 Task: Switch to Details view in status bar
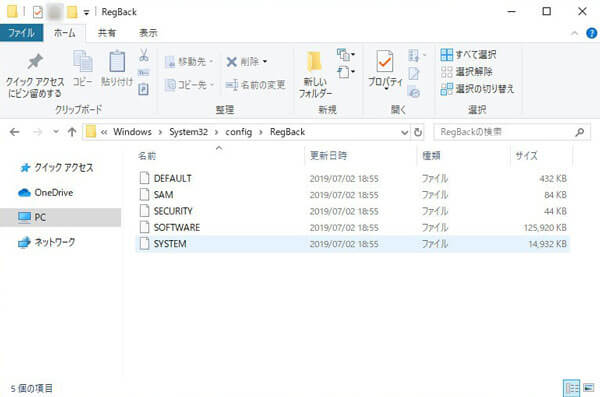click(572, 389)
